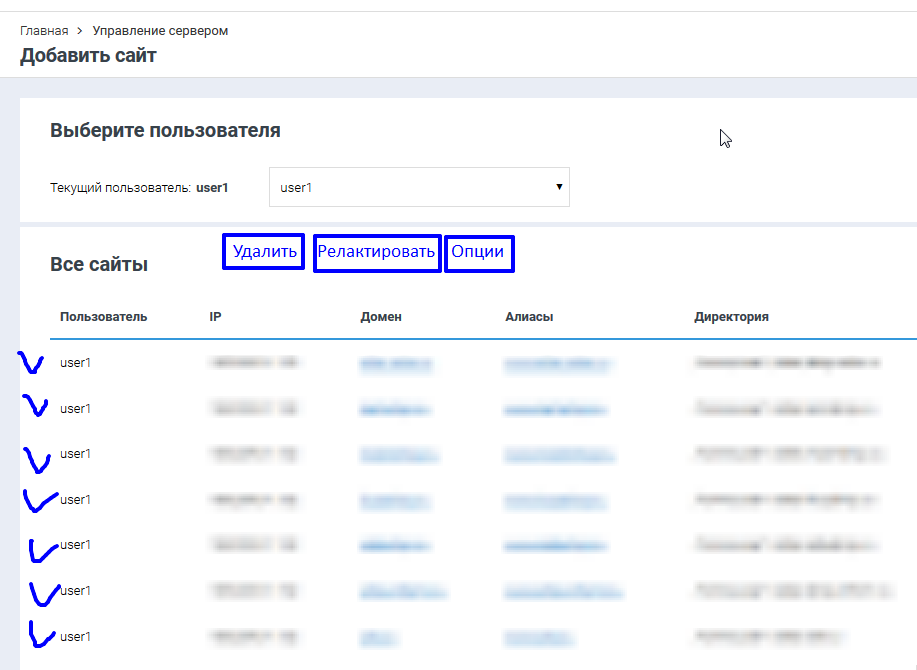Click the IP column header
Viewport: 917px width, 670px height.
click(215, 317)
